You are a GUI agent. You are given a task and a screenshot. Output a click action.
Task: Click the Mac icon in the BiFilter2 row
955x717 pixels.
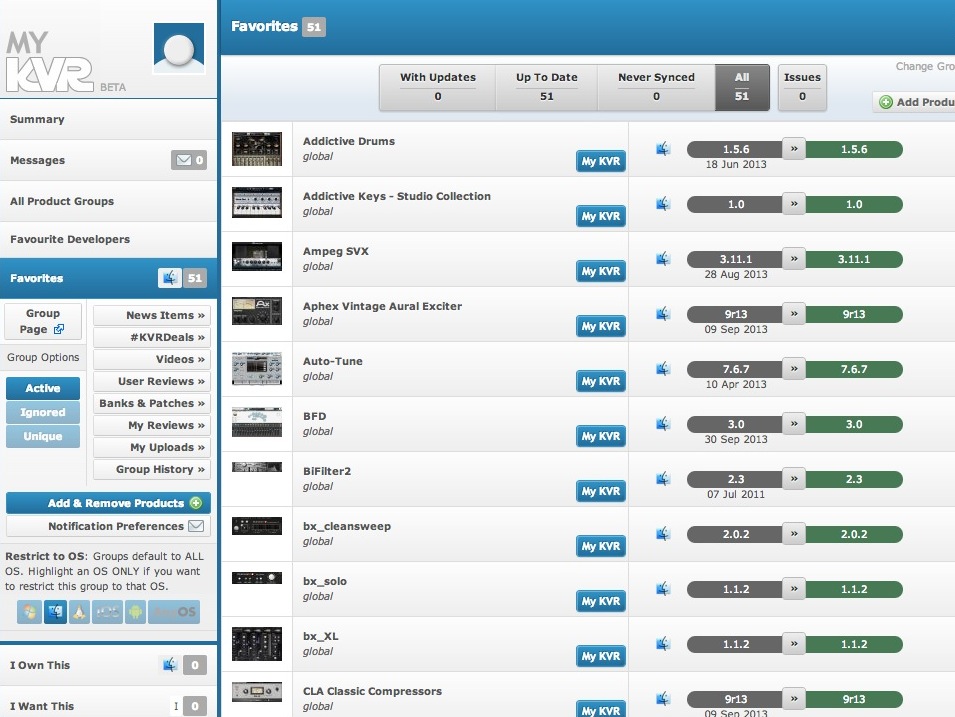point(663,479)
